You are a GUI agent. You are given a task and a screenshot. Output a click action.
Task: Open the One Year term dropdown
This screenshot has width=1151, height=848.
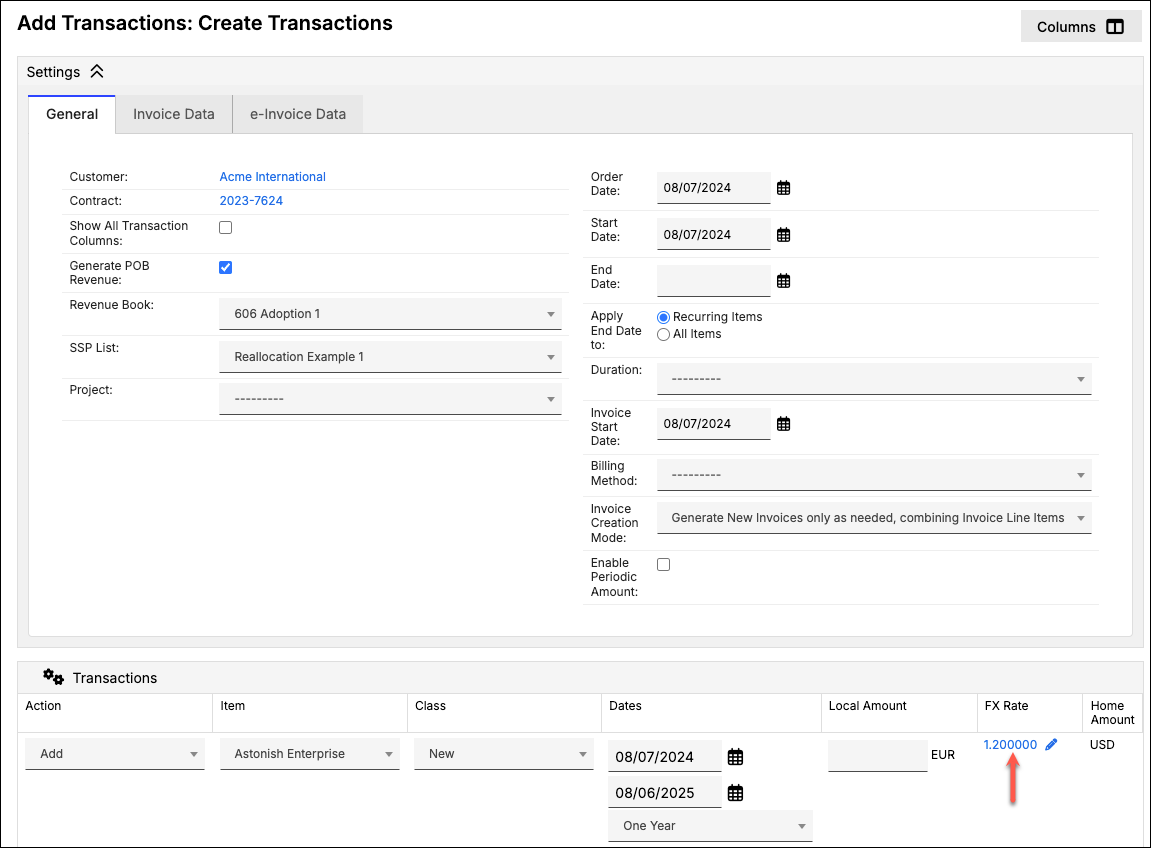pos(711,826)
